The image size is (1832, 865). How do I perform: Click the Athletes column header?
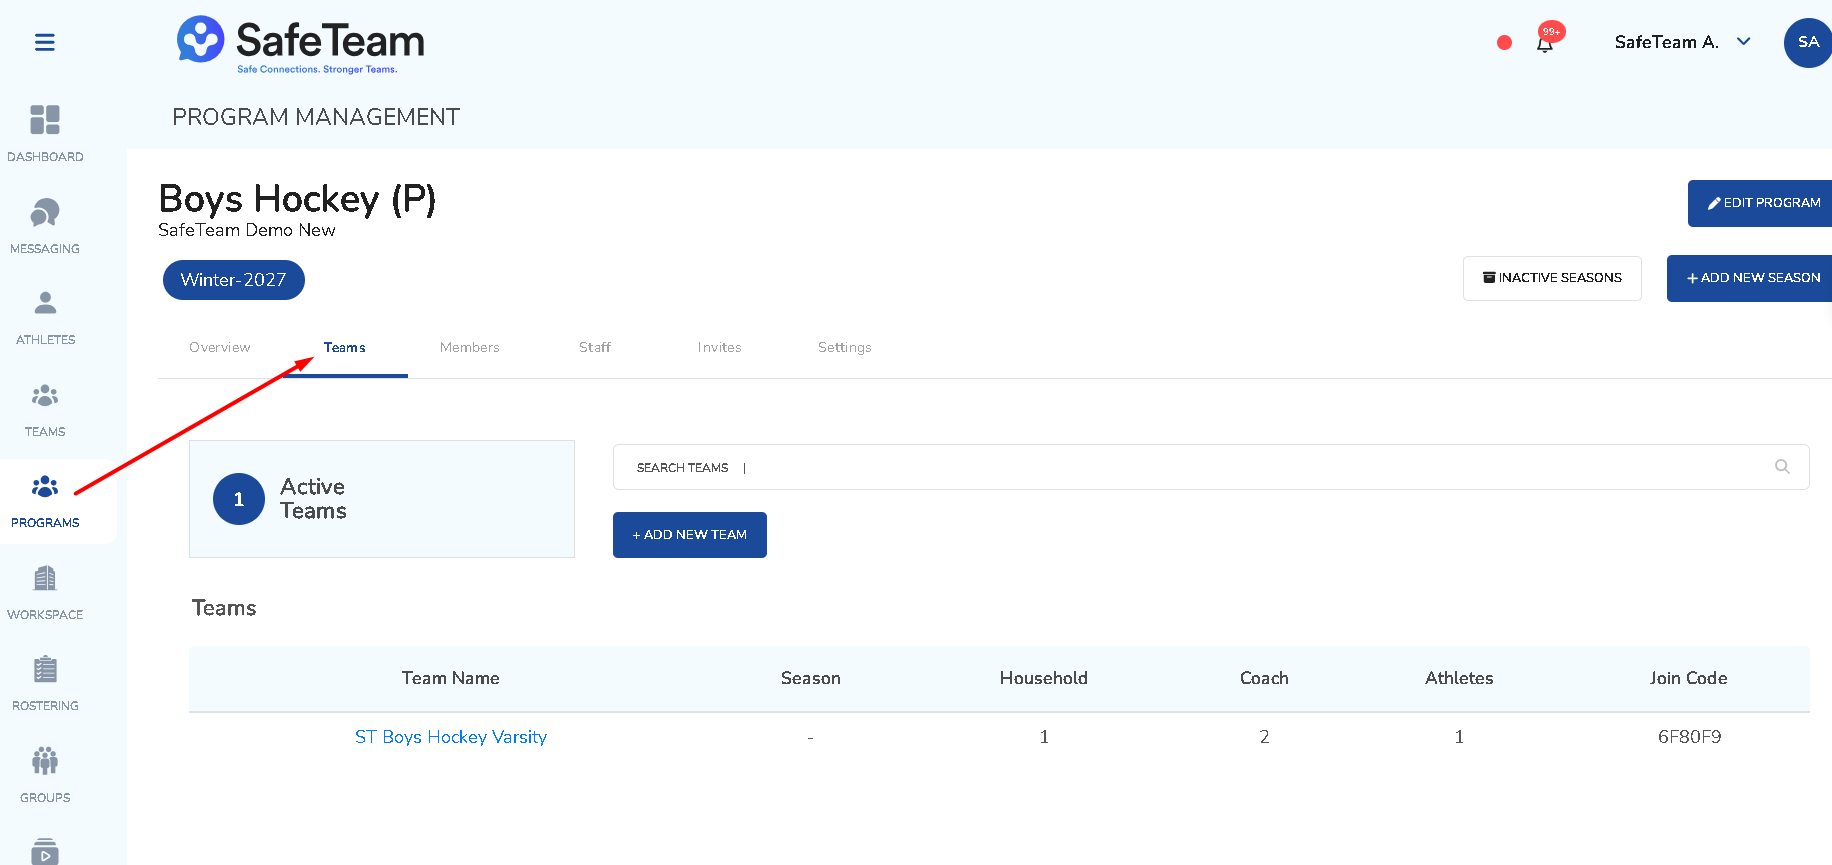click(1459, 678)
